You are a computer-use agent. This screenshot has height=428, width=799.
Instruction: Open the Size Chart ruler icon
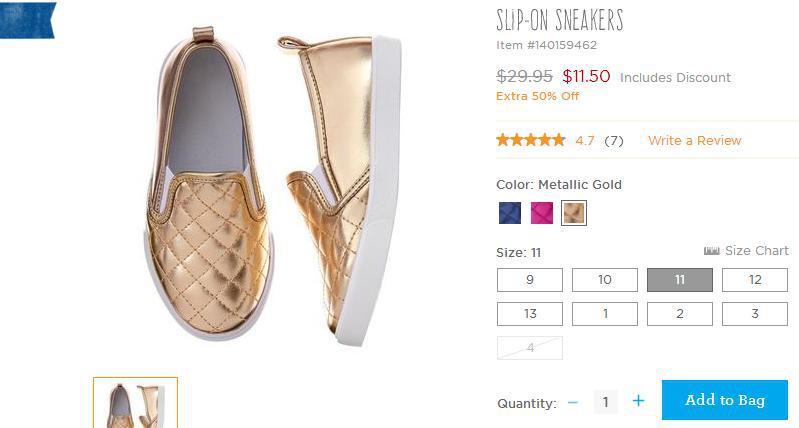pyautogui.click(x=712, y=251)
